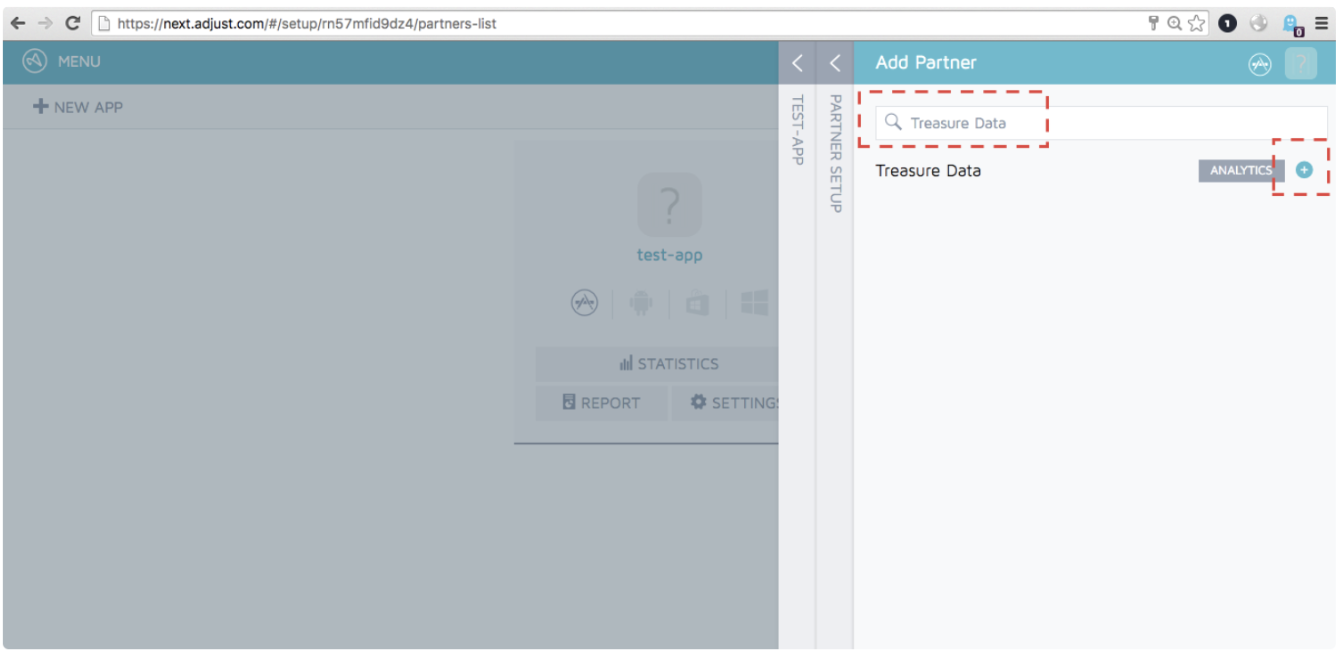This screenshot has width=1340, height=658.
Task: Collapse the PARTNER SETUP panel with its chevron
Action: point(834,63)
